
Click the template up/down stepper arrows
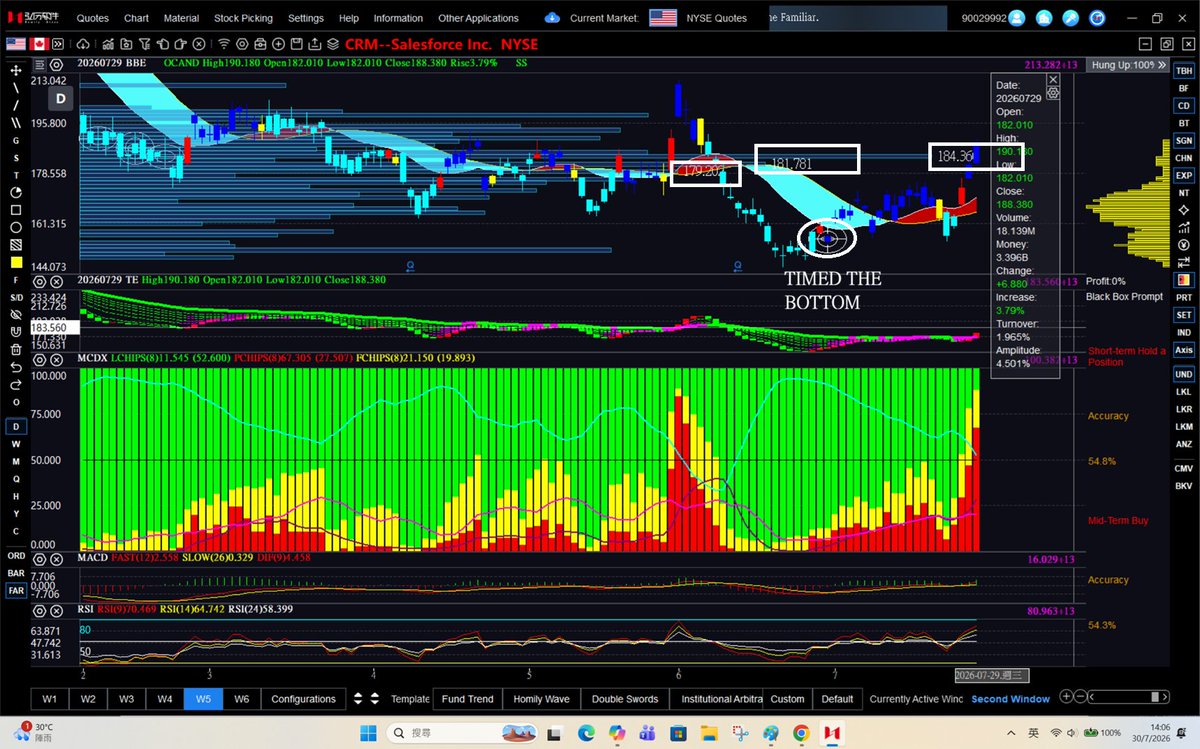click(374, 699)
